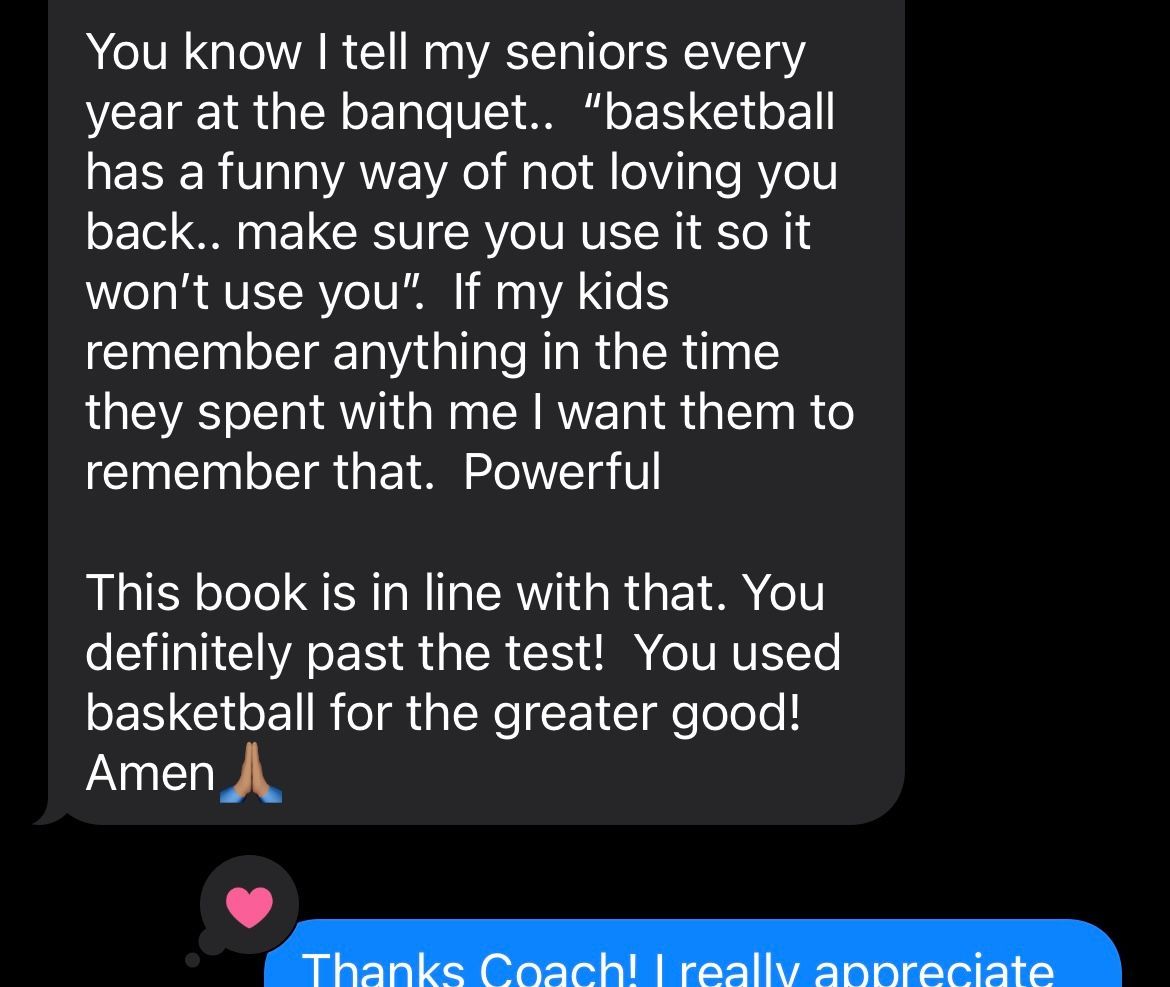Click the phrase 'greater good!' in the message

point(646,714)
